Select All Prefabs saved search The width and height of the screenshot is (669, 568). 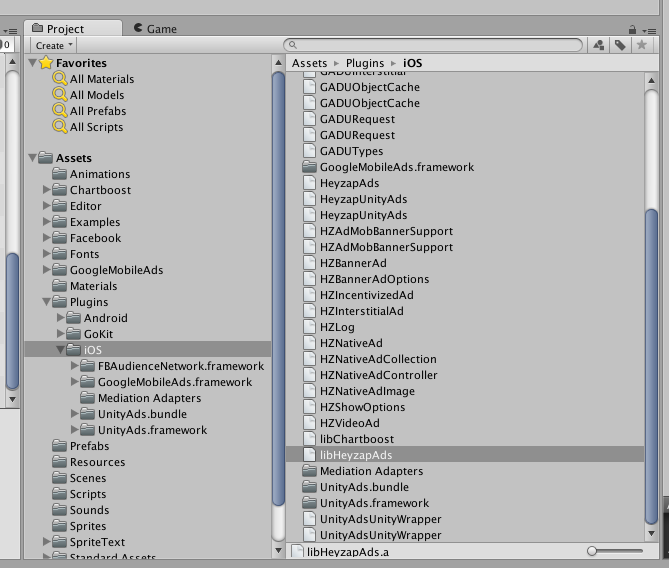(x=98, y=111)
